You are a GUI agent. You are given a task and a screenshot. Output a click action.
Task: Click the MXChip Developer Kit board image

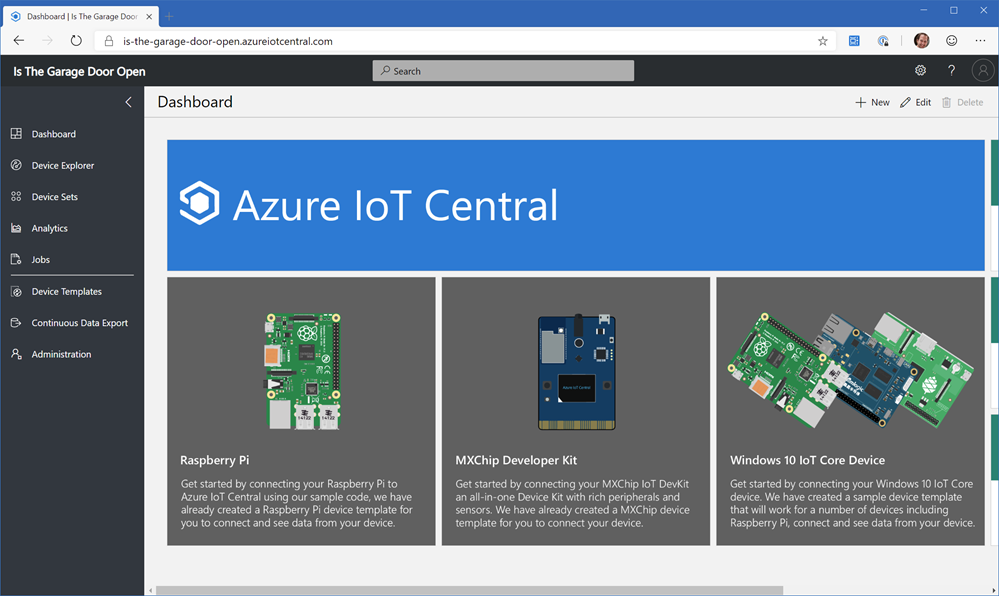(x=577, y=372)
